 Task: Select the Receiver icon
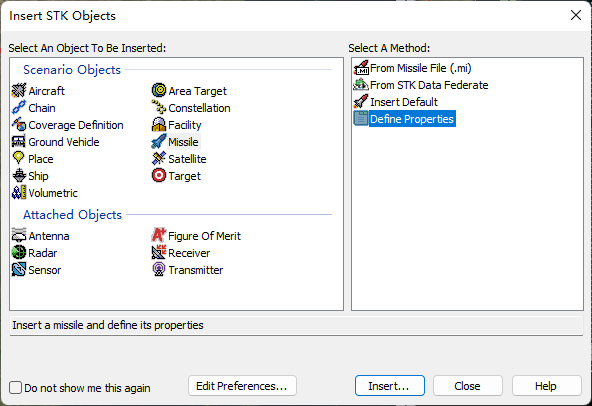(159, 253)
